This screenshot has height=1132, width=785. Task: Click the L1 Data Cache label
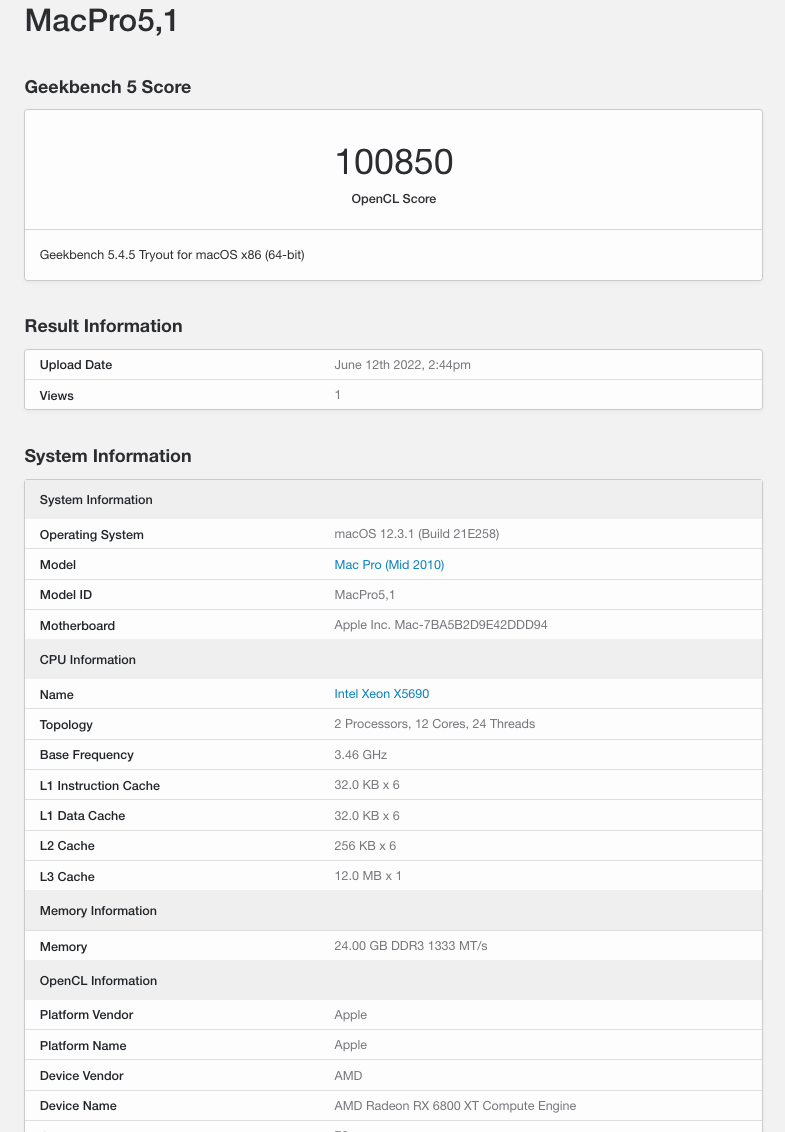coord(82,816)
